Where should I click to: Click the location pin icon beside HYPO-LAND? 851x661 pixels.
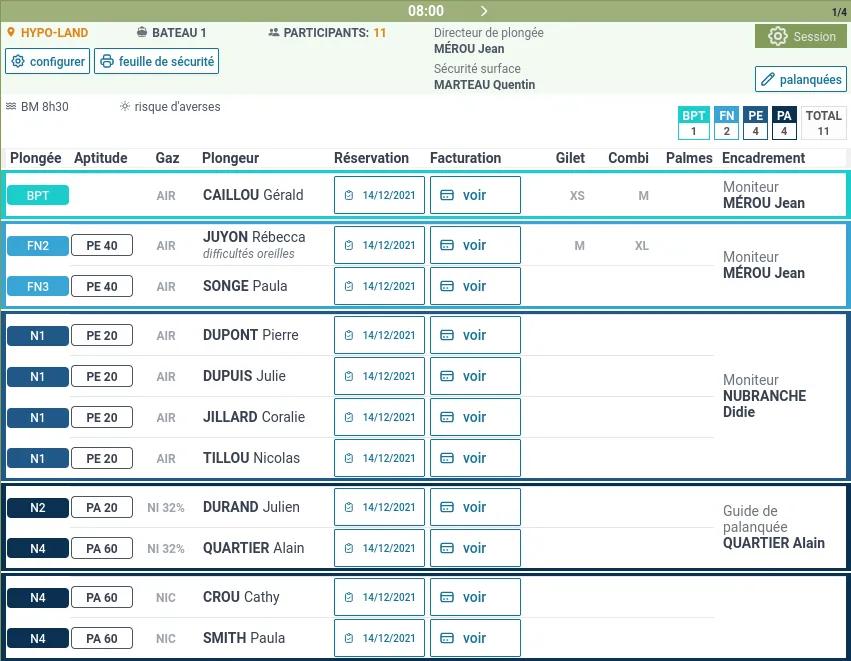point(10,32)
